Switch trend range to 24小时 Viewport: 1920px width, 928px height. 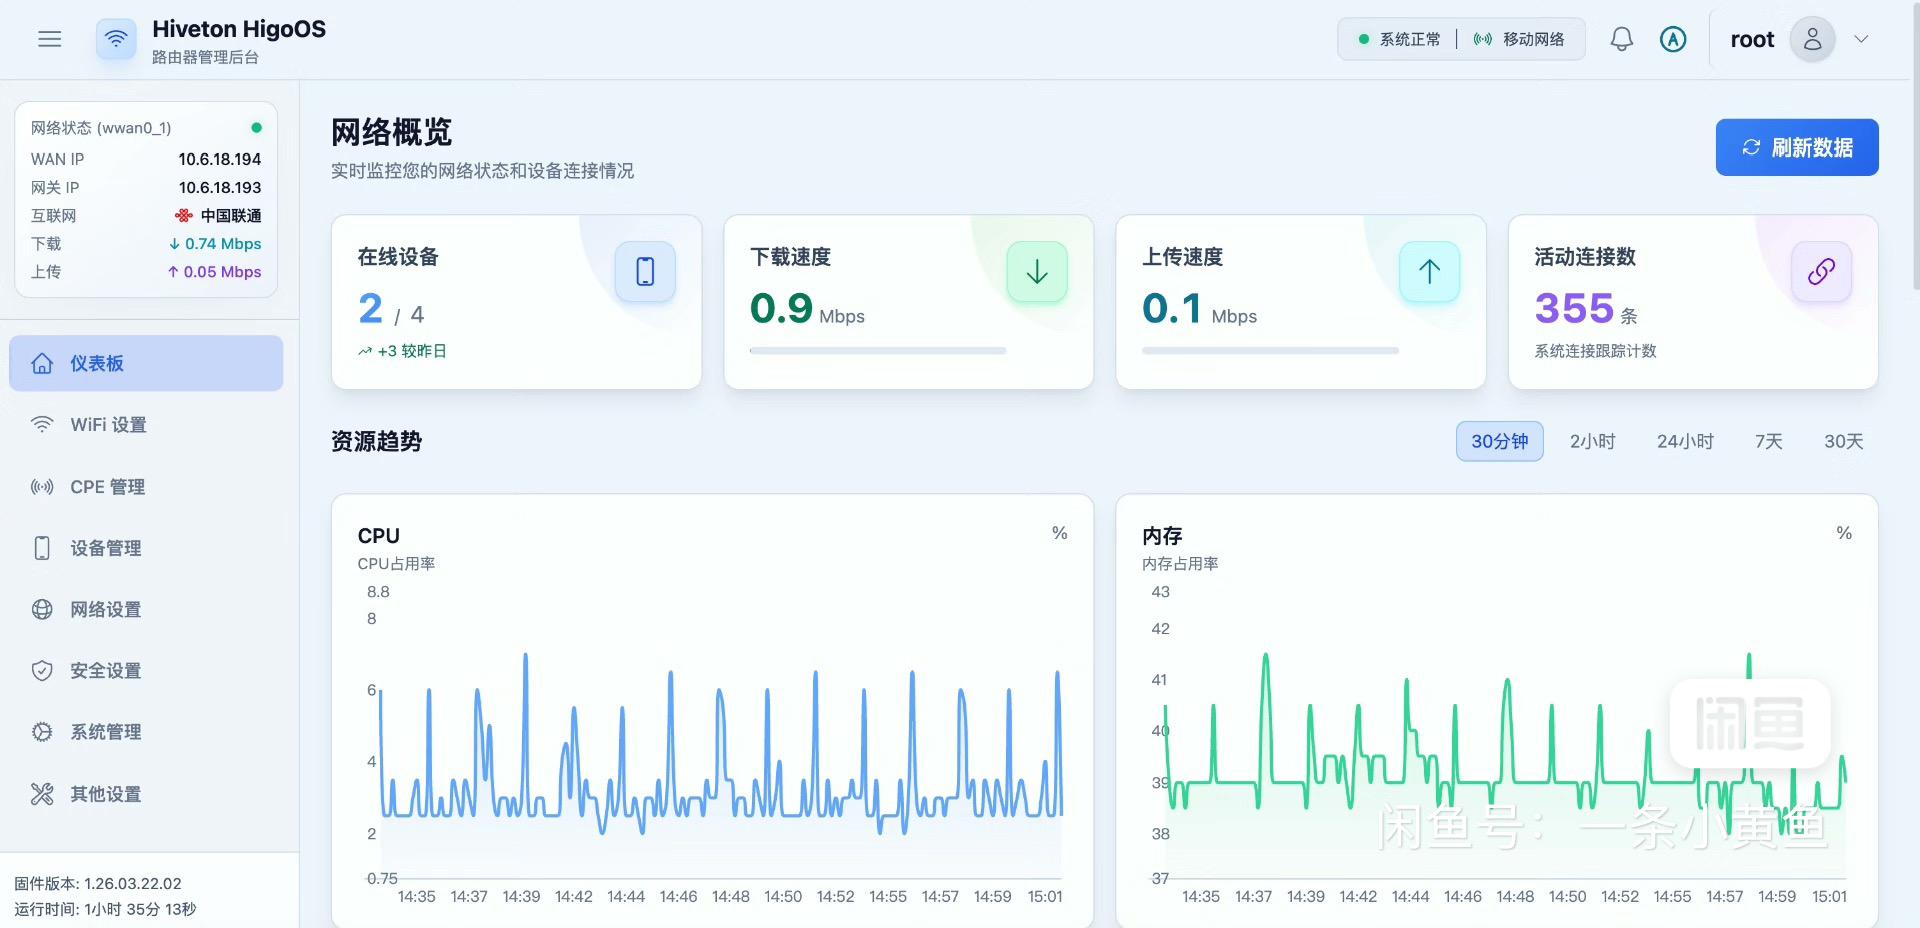[1685, 441]
